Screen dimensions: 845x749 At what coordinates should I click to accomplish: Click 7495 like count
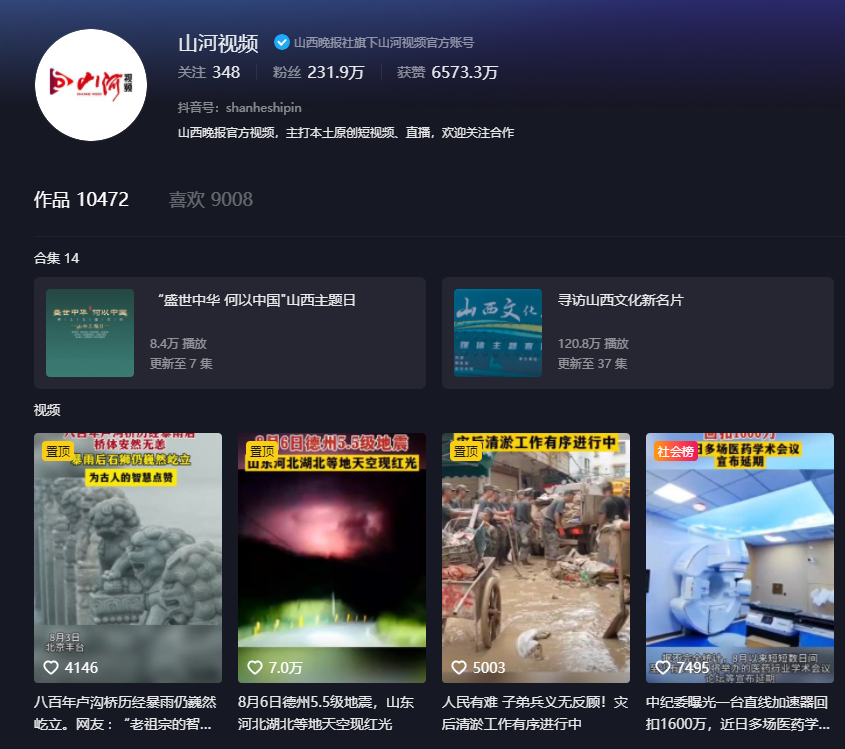point(693,668)
